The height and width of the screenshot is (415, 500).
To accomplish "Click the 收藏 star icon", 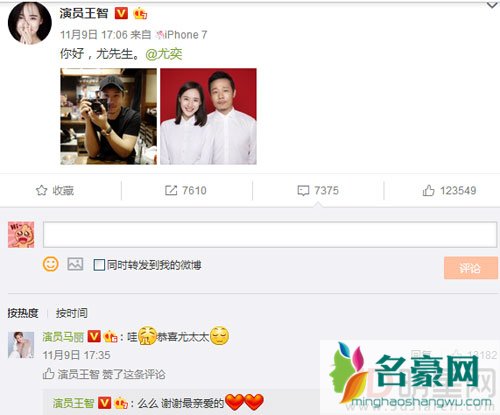I will point(41,190).
